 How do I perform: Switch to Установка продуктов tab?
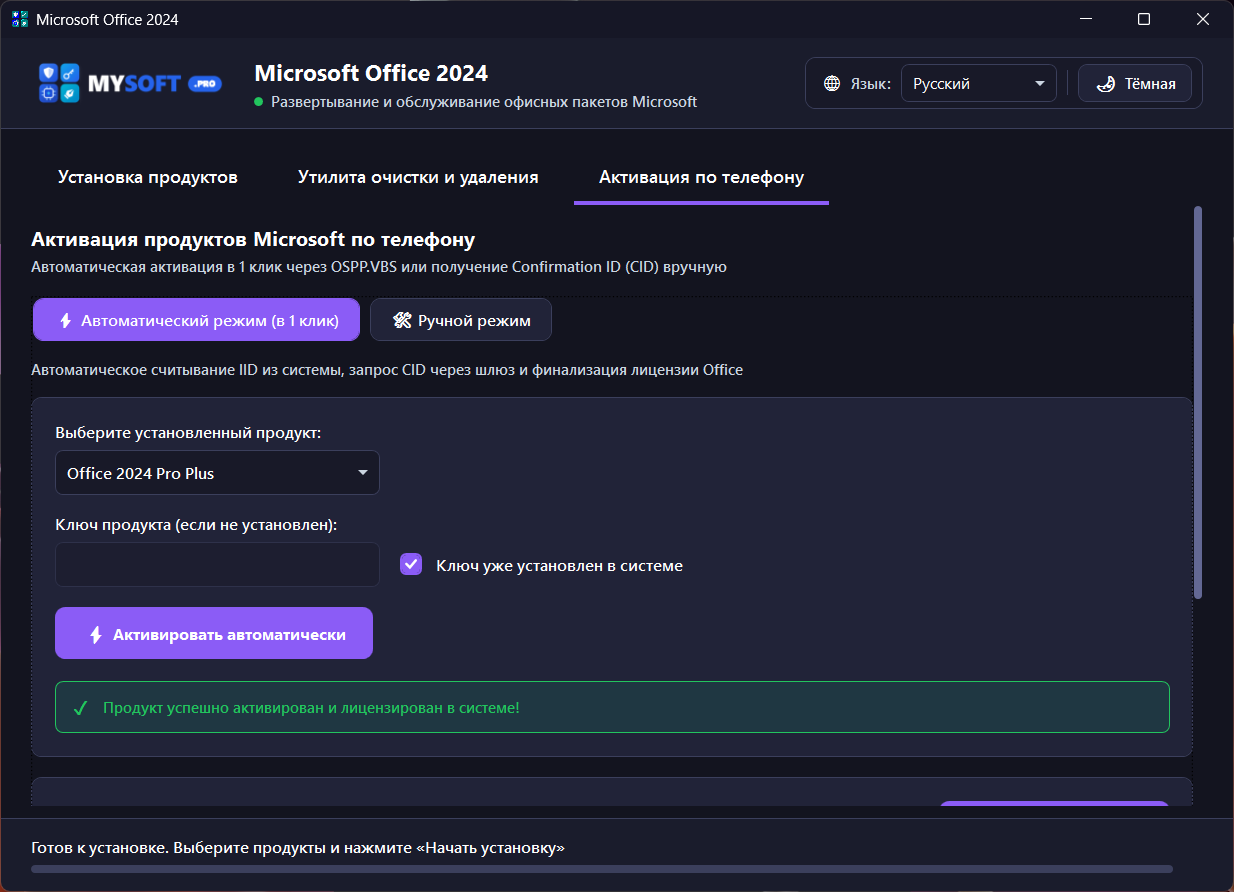click(148, 177)
